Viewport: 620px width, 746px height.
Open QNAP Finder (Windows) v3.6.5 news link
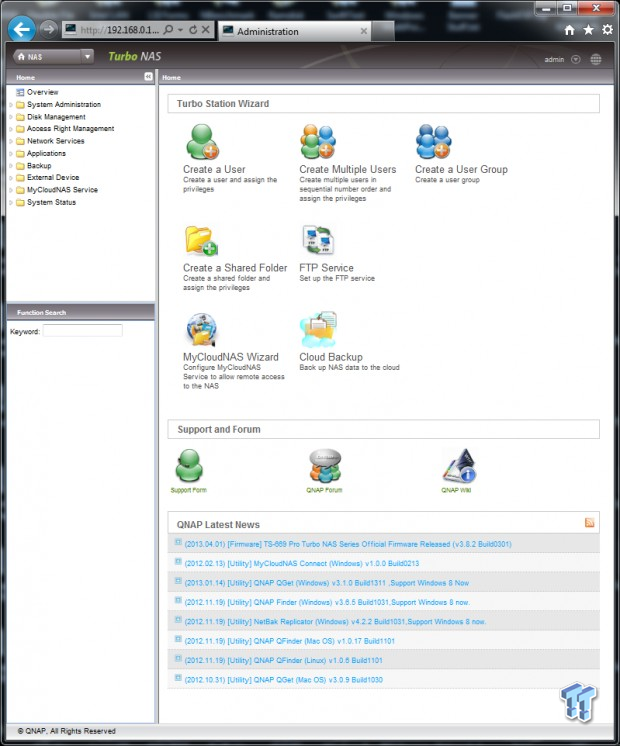coord(327,602)
